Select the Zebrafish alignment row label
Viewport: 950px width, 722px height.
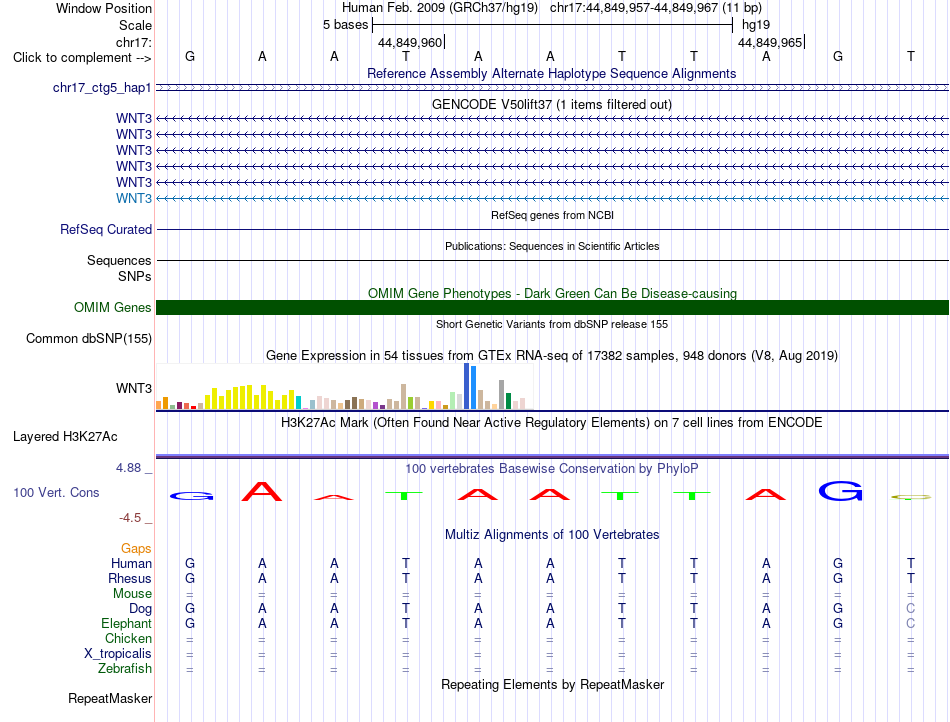[x=125, y=669]
